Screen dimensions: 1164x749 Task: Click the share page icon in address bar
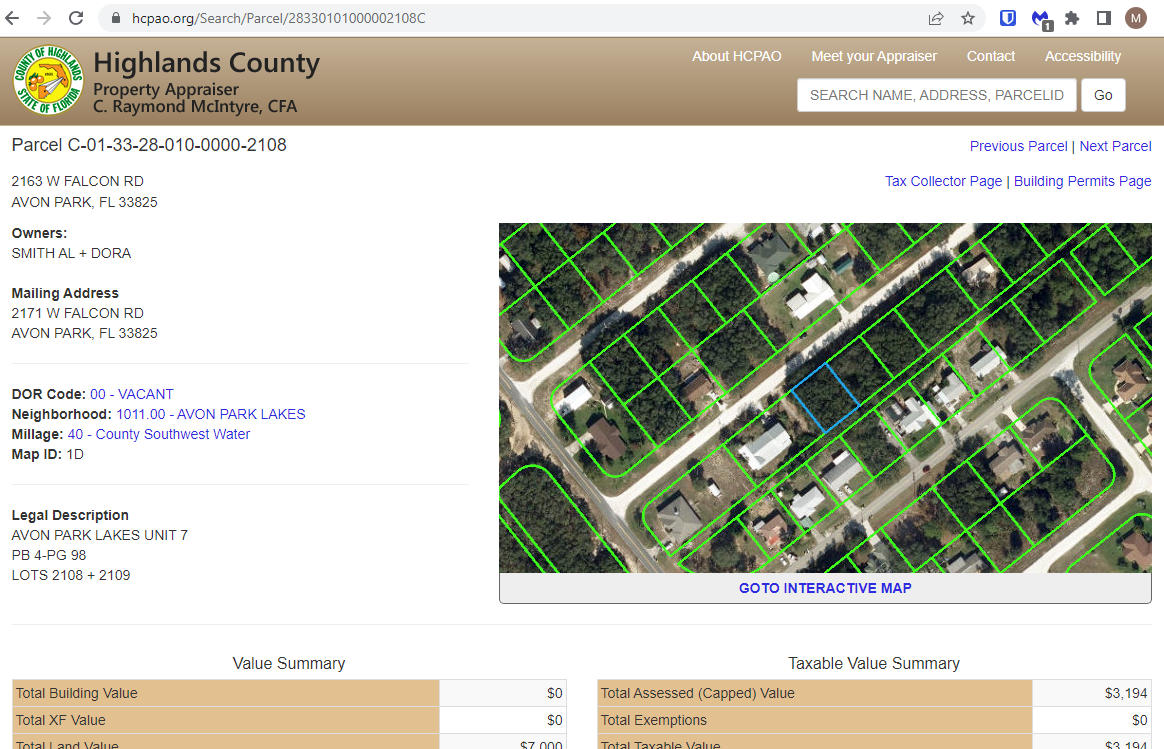[x=936, y=18]
